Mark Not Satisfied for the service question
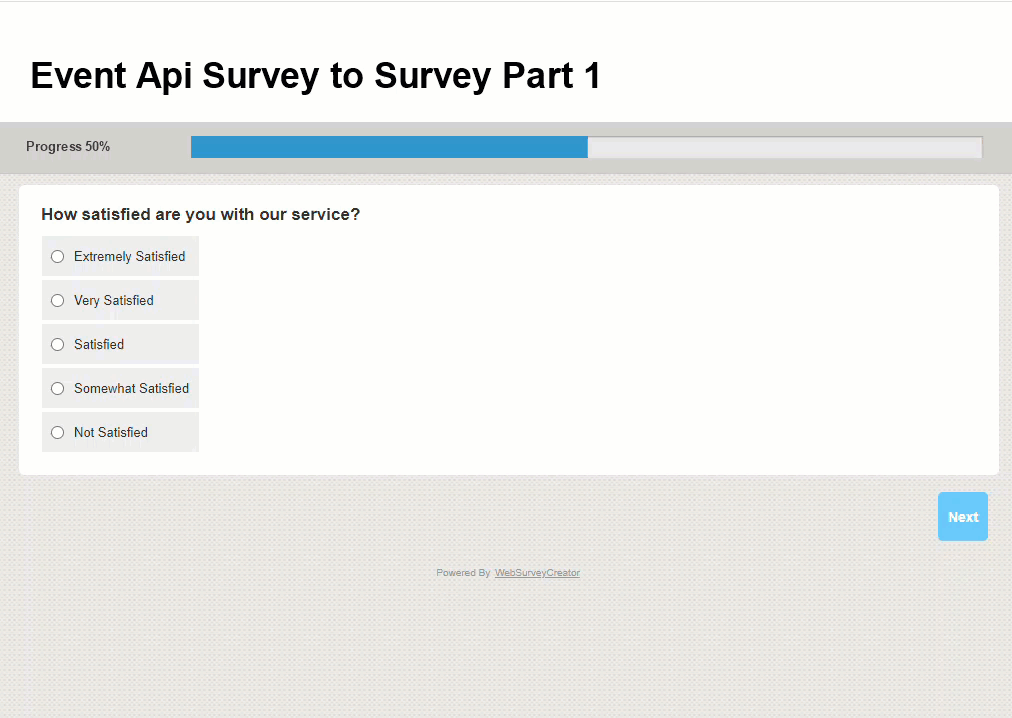Image resolution: width=1012 pixels, height=718 pixels. tap(57, 432)
